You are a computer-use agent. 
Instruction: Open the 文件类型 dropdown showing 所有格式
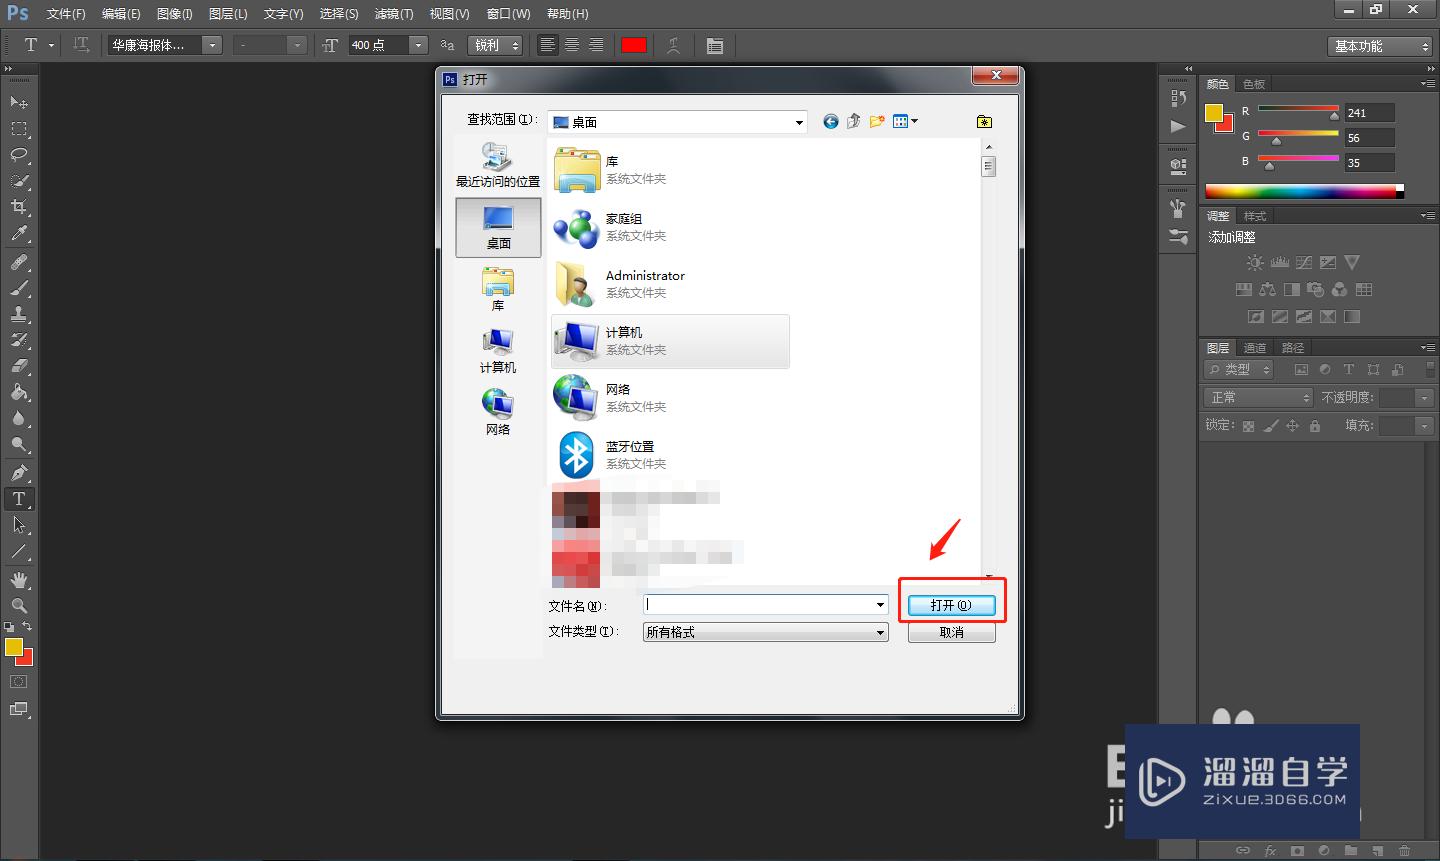point(879,632)
